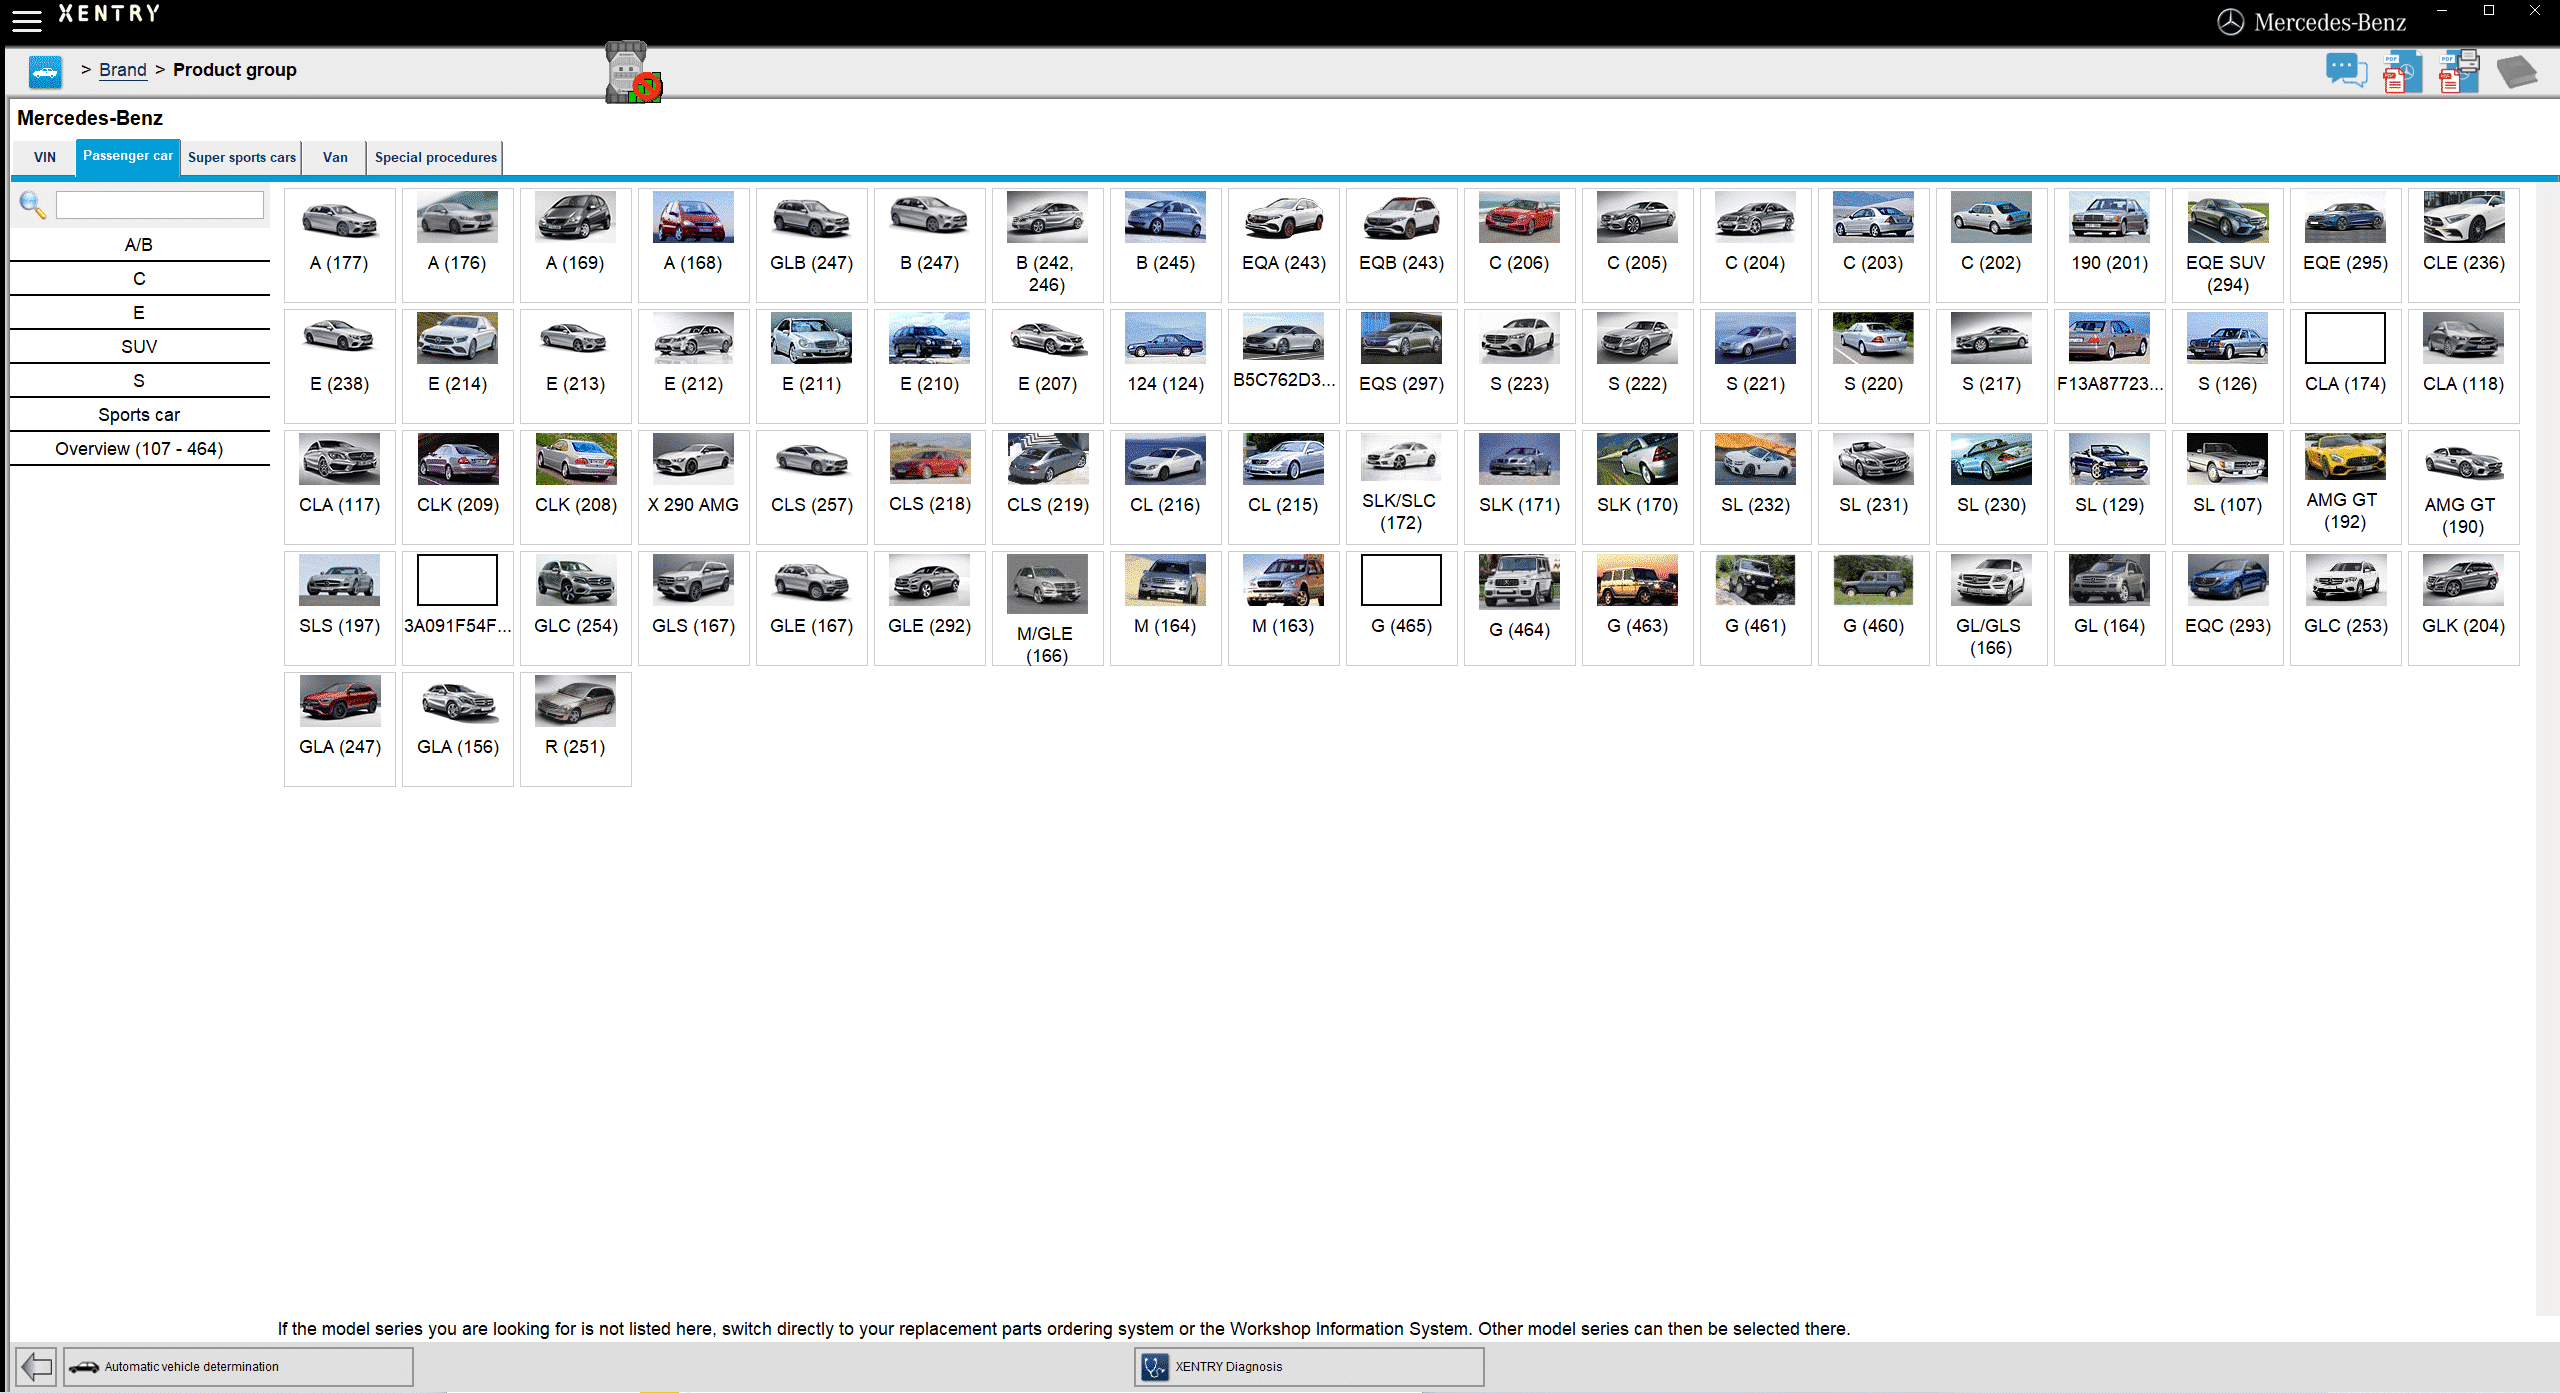Switch to the Van tab
Viewport: 2560px width, 1393px height.
click(335, 157)
